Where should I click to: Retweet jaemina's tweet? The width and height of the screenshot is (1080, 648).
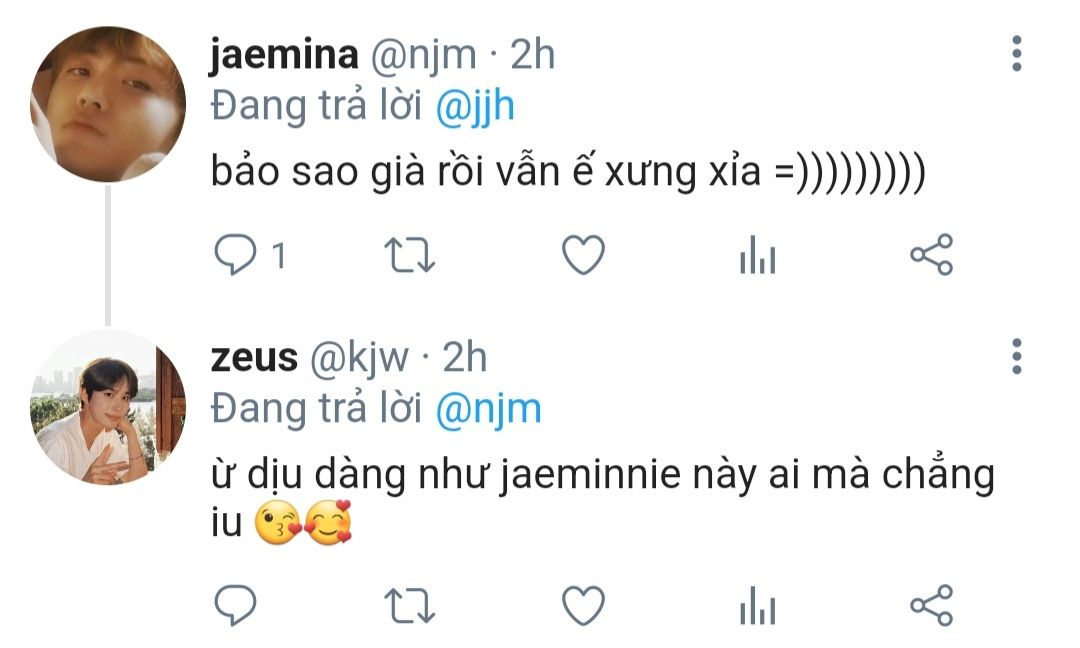409,255
